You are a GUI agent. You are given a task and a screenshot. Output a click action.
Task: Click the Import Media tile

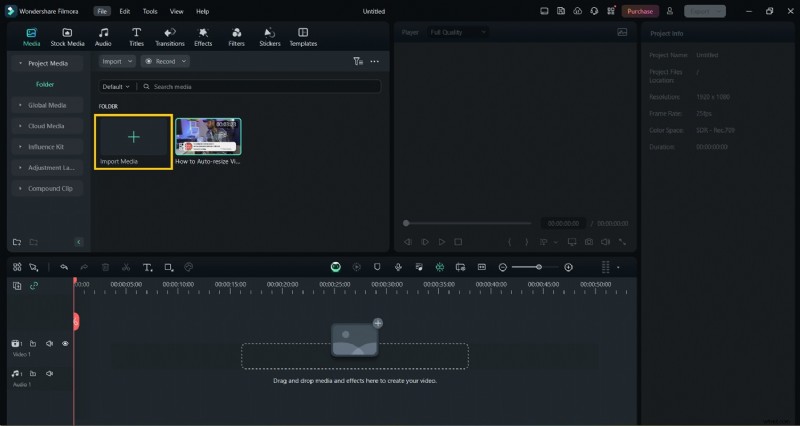133,142
